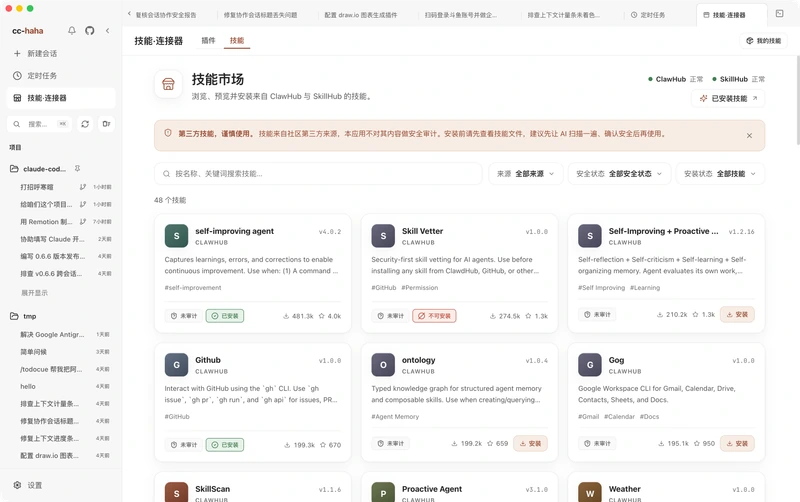The height and width of the screenshot is (502, 800).
Task: Click the skill name search field
Action: (318, 174)
